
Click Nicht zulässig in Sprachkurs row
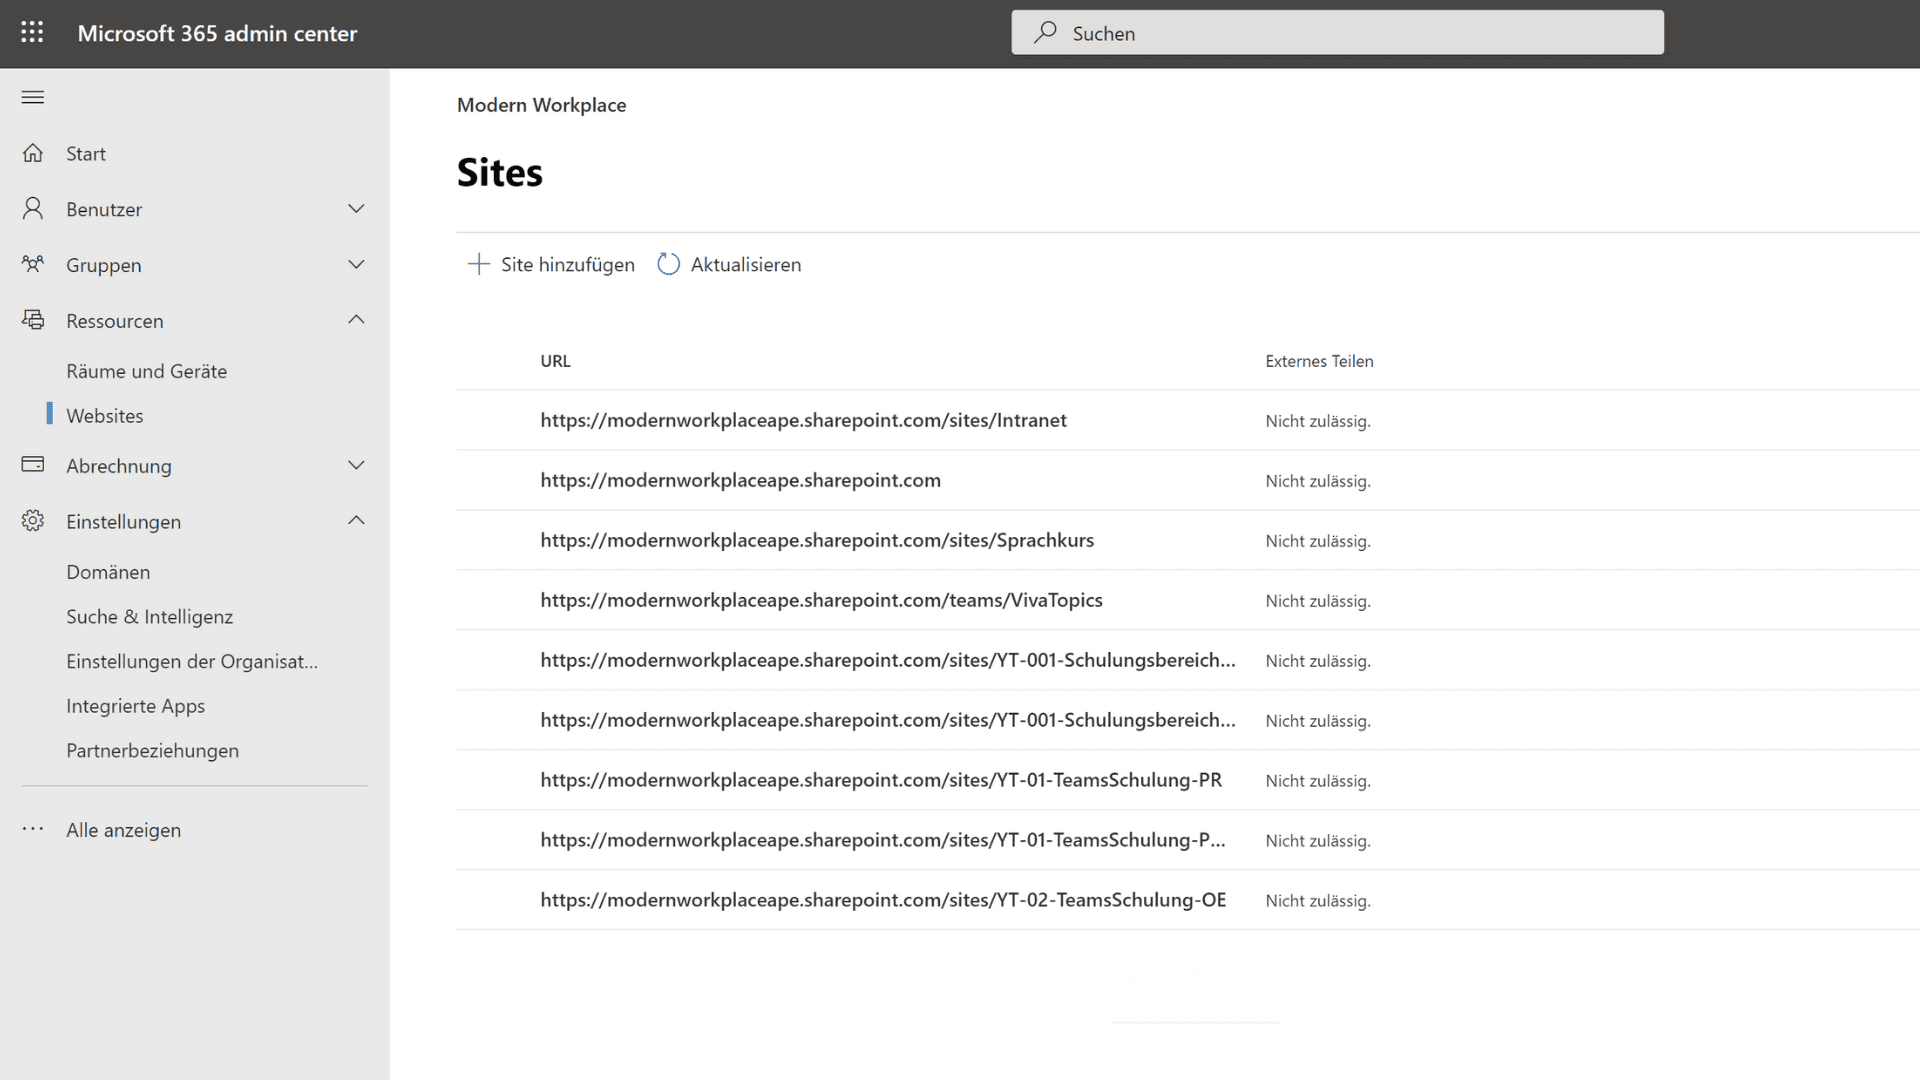point(1317,541)
